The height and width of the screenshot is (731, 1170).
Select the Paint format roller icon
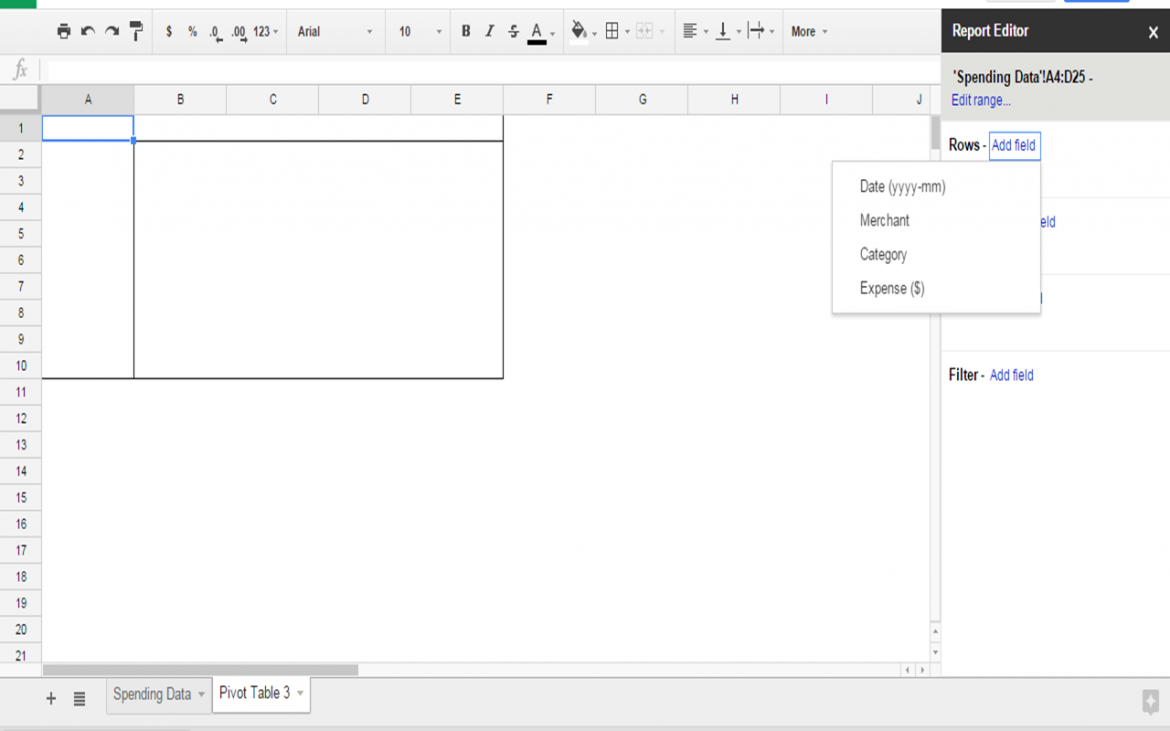[136, 31]
